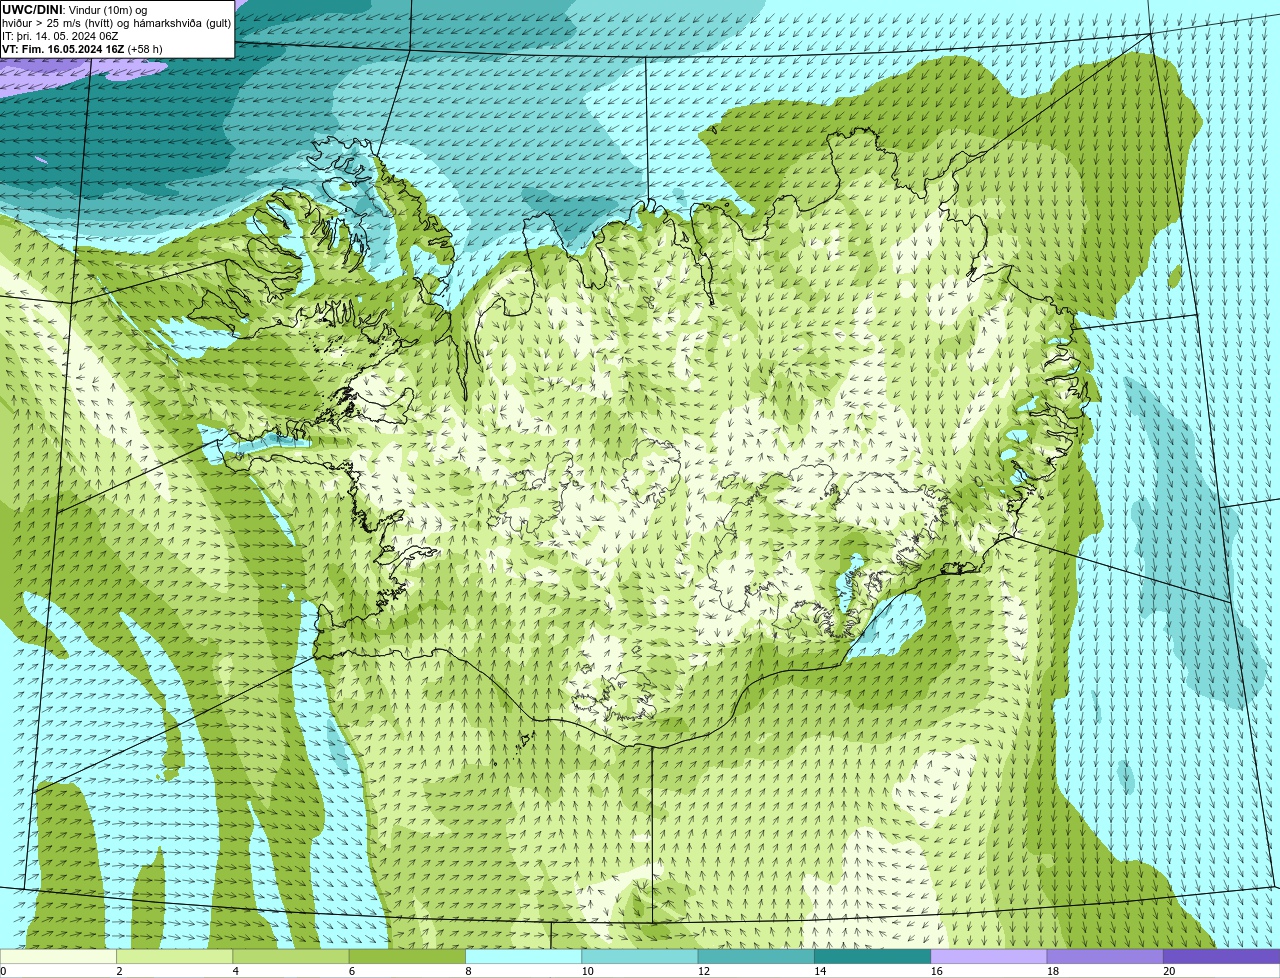Click the pale teal 10–12 m/s legend swatch
The width and height of the screenshot is (1280, 978).
point(640,956)
